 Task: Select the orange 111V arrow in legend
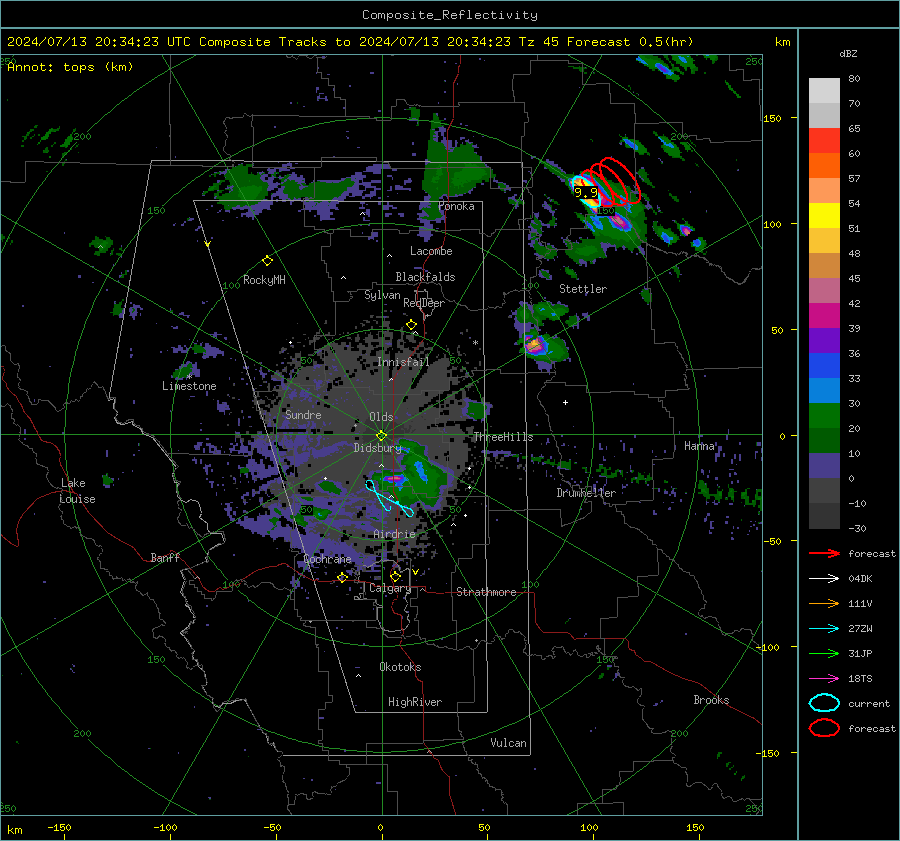[x=824, y=603]
